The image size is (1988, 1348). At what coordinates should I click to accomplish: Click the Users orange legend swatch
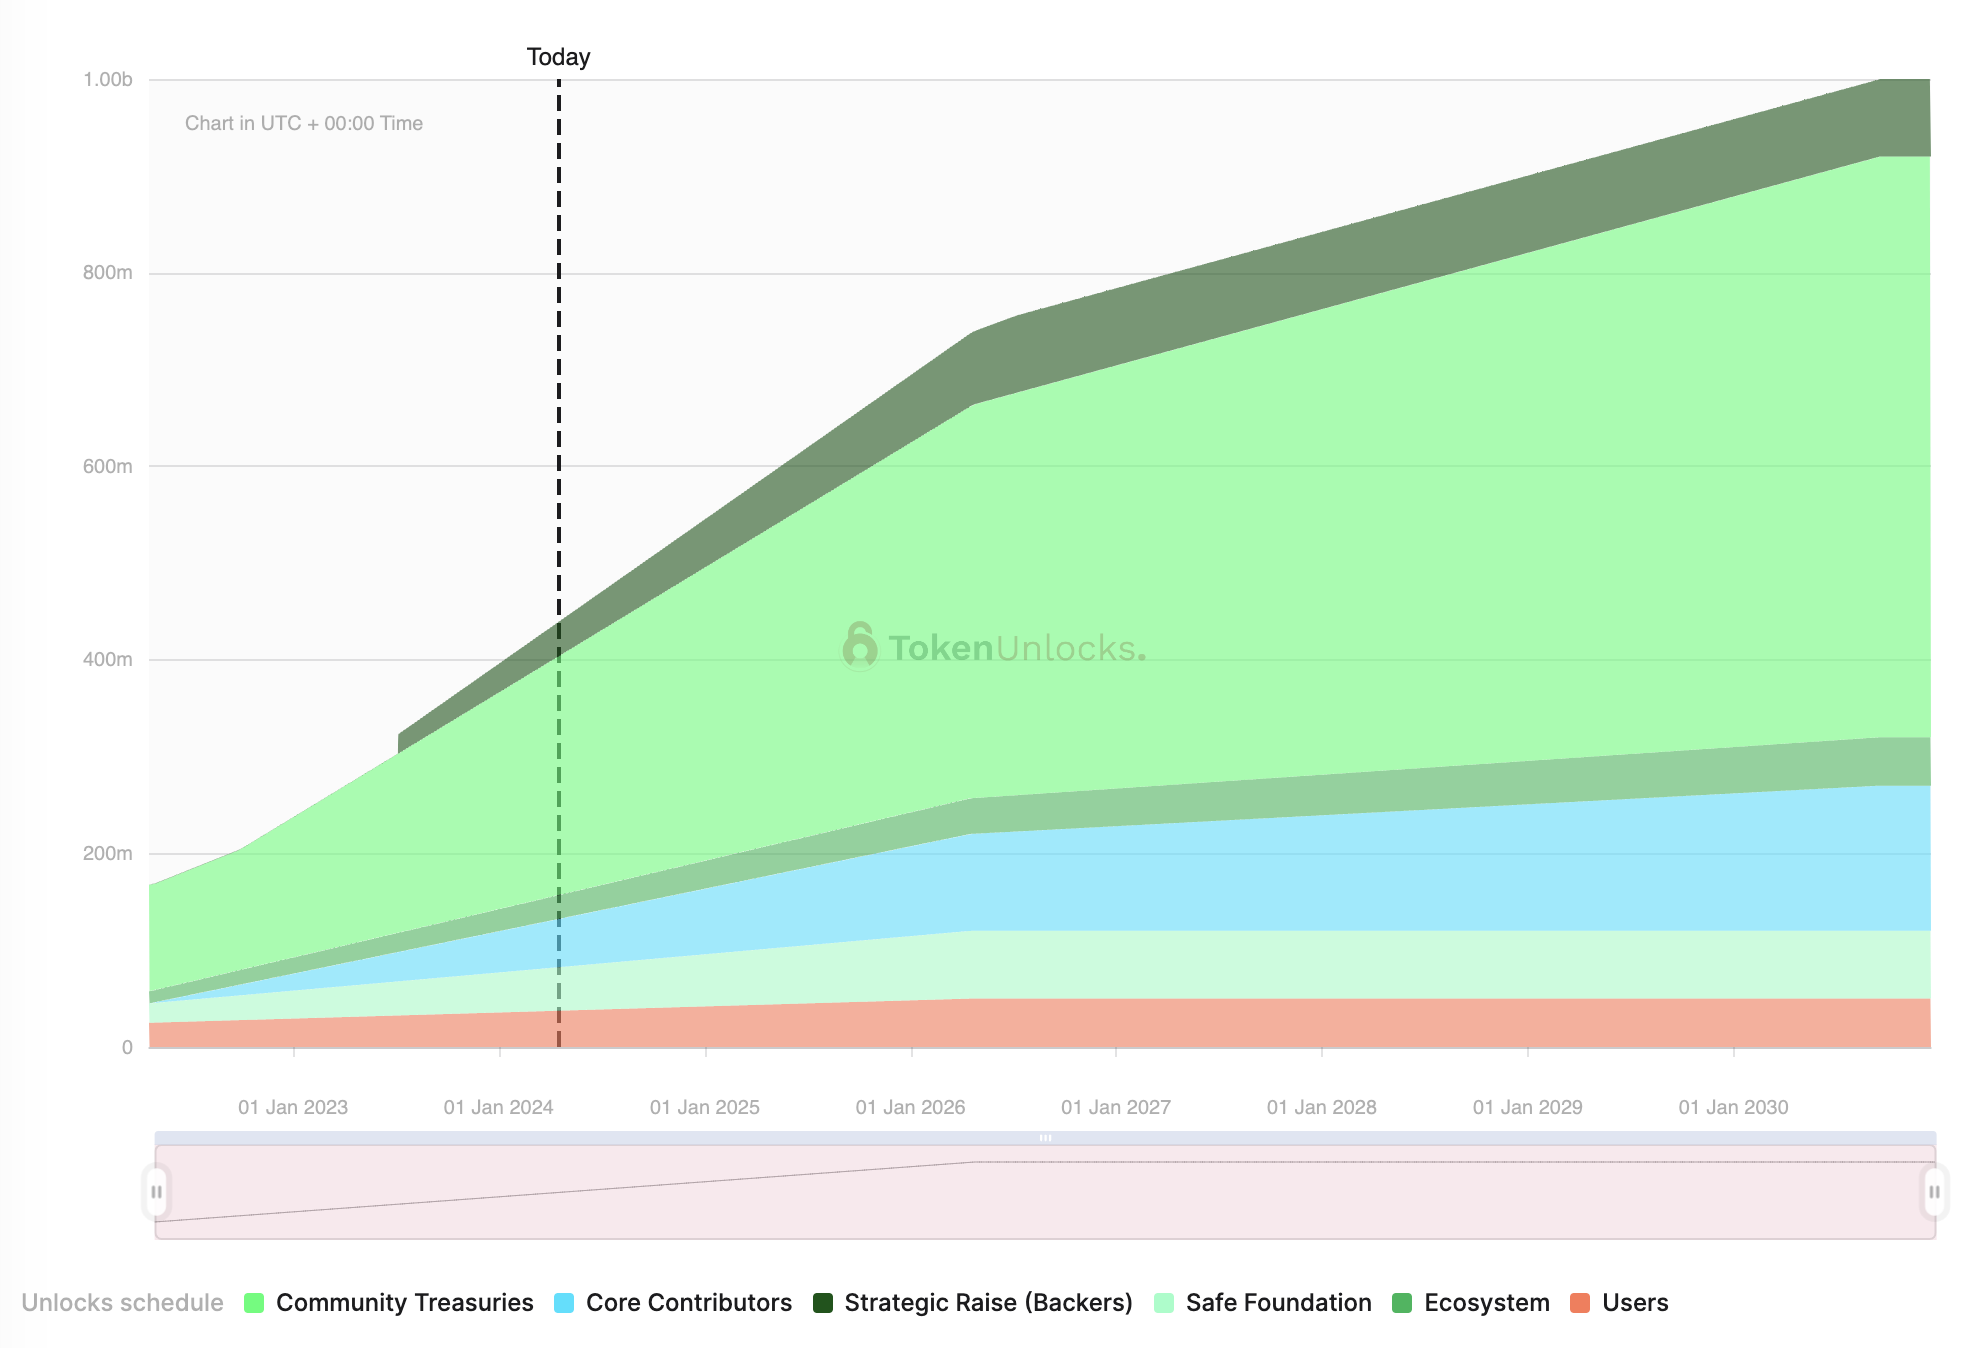click(1580, 1303)
